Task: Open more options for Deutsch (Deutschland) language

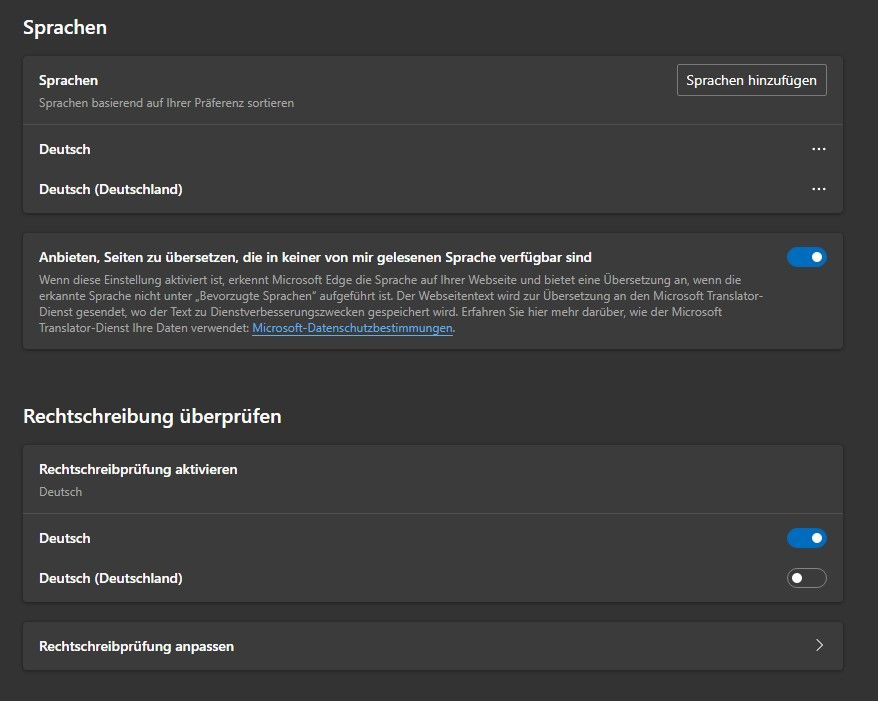Action: pos(819,189)
